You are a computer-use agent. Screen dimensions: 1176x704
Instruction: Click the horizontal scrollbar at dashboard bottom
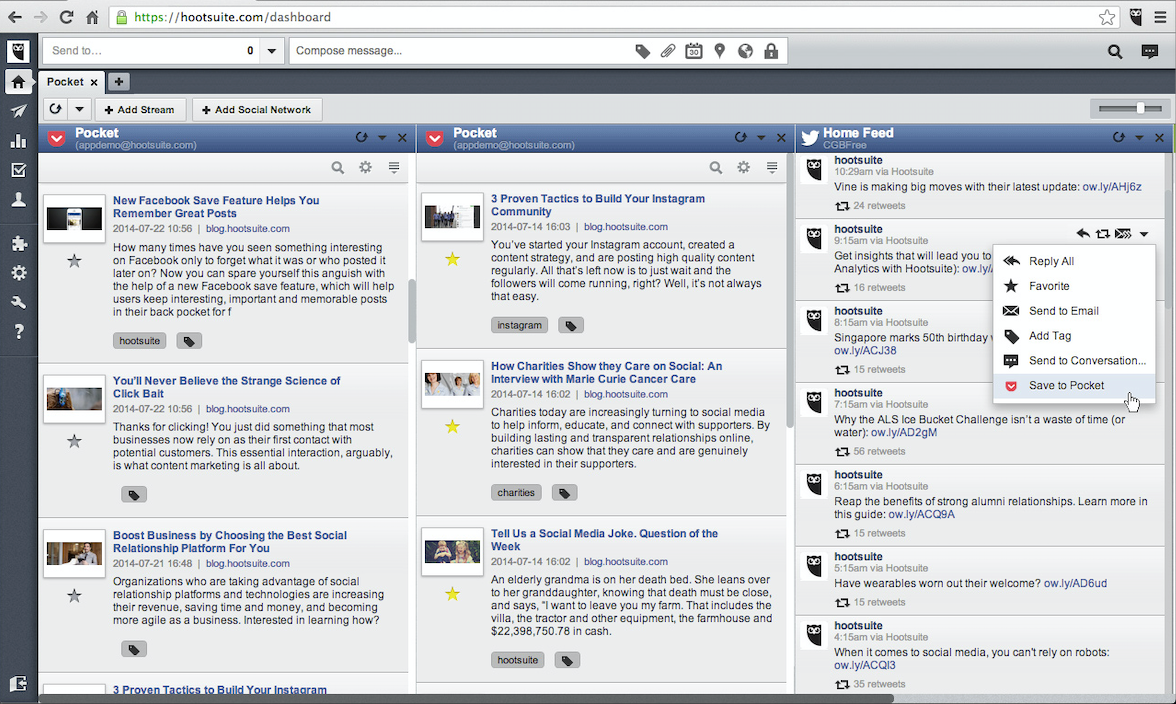465,699
